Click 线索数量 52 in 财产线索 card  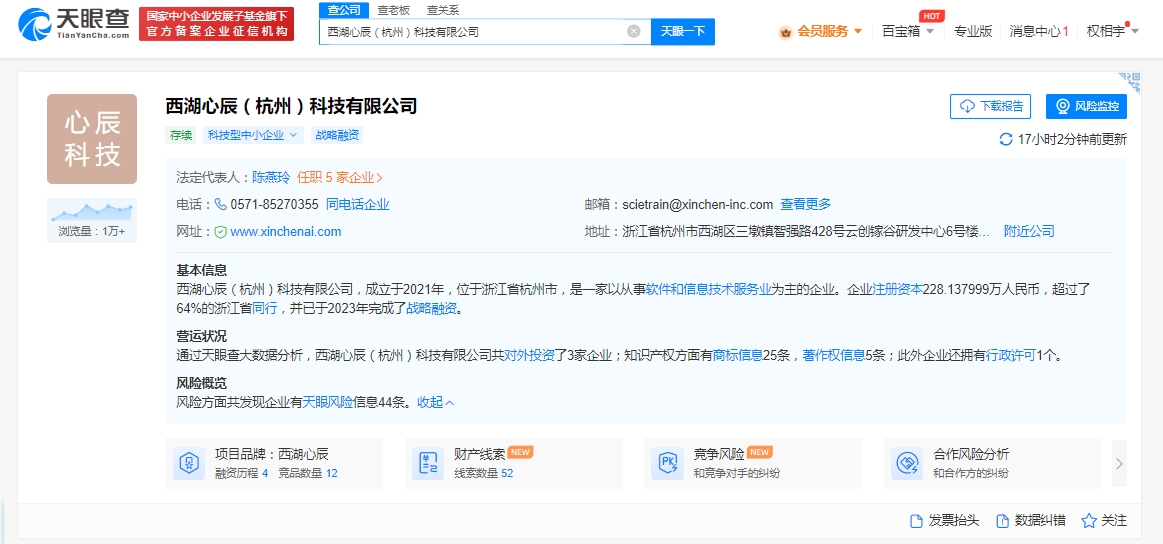pyautogui.click(x=484, y=473)
